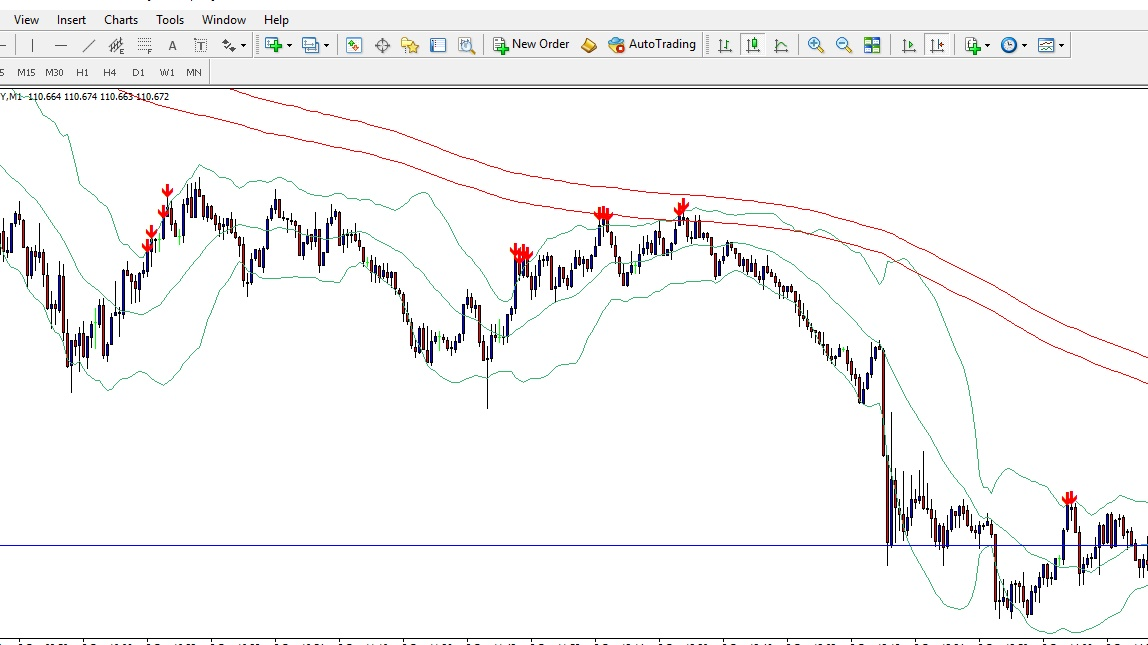Open the Insert menu
Screen dimensions: 1148x645
click(x=71, y=20)
